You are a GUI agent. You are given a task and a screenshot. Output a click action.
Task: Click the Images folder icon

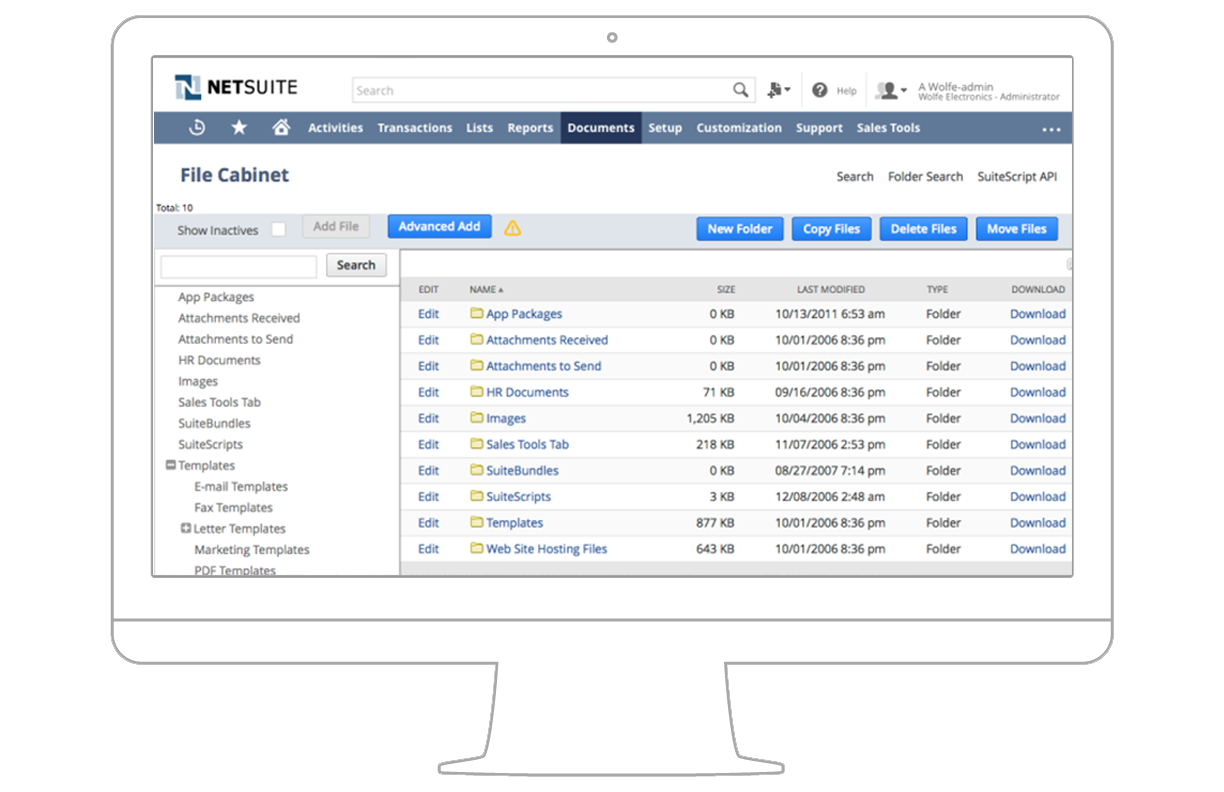[x=477, y=417]
